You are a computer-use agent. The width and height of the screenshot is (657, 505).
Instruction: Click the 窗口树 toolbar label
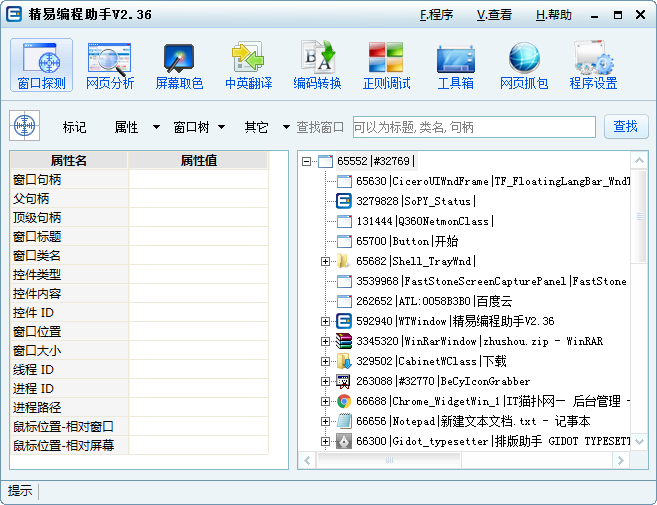(191, 127)
